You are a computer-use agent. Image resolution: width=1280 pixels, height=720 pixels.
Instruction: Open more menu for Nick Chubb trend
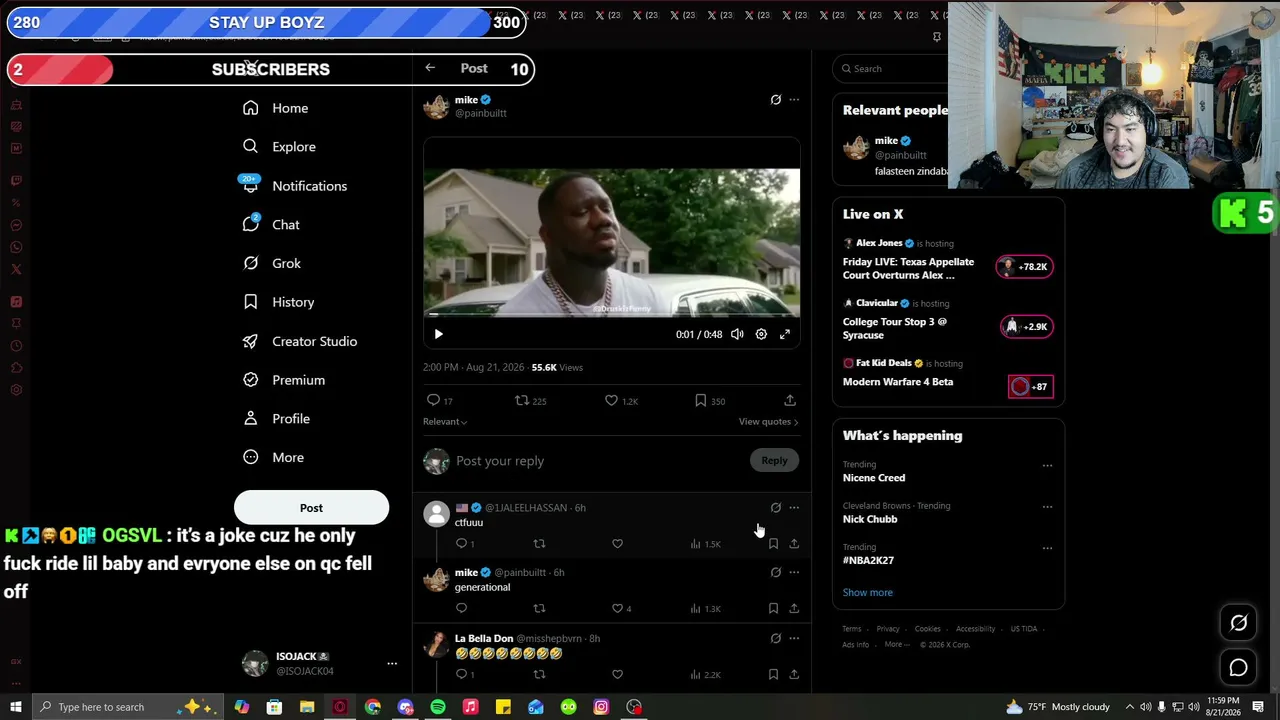pos(1047,506)
